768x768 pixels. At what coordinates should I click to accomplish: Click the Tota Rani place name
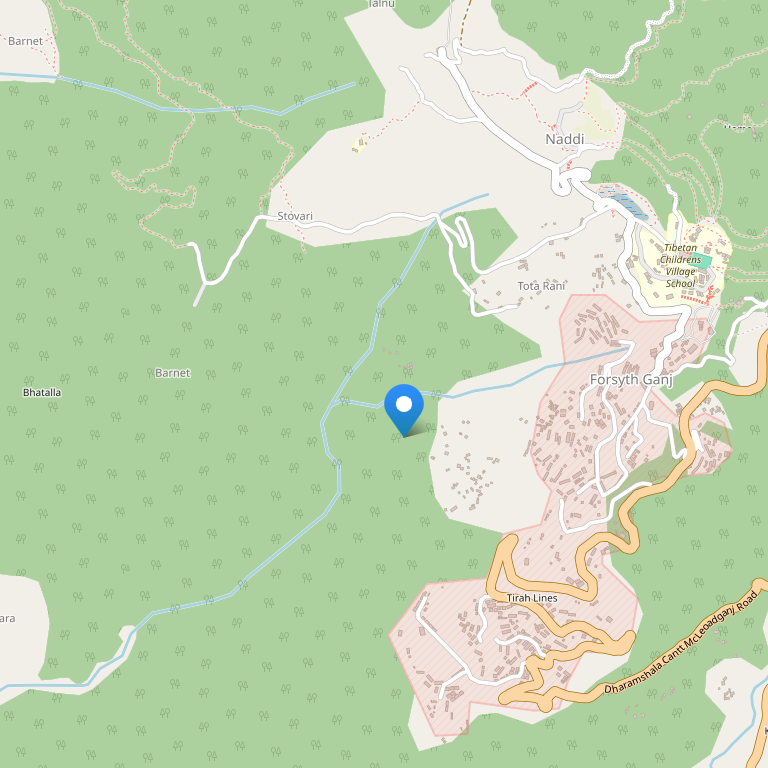[541, 286]
